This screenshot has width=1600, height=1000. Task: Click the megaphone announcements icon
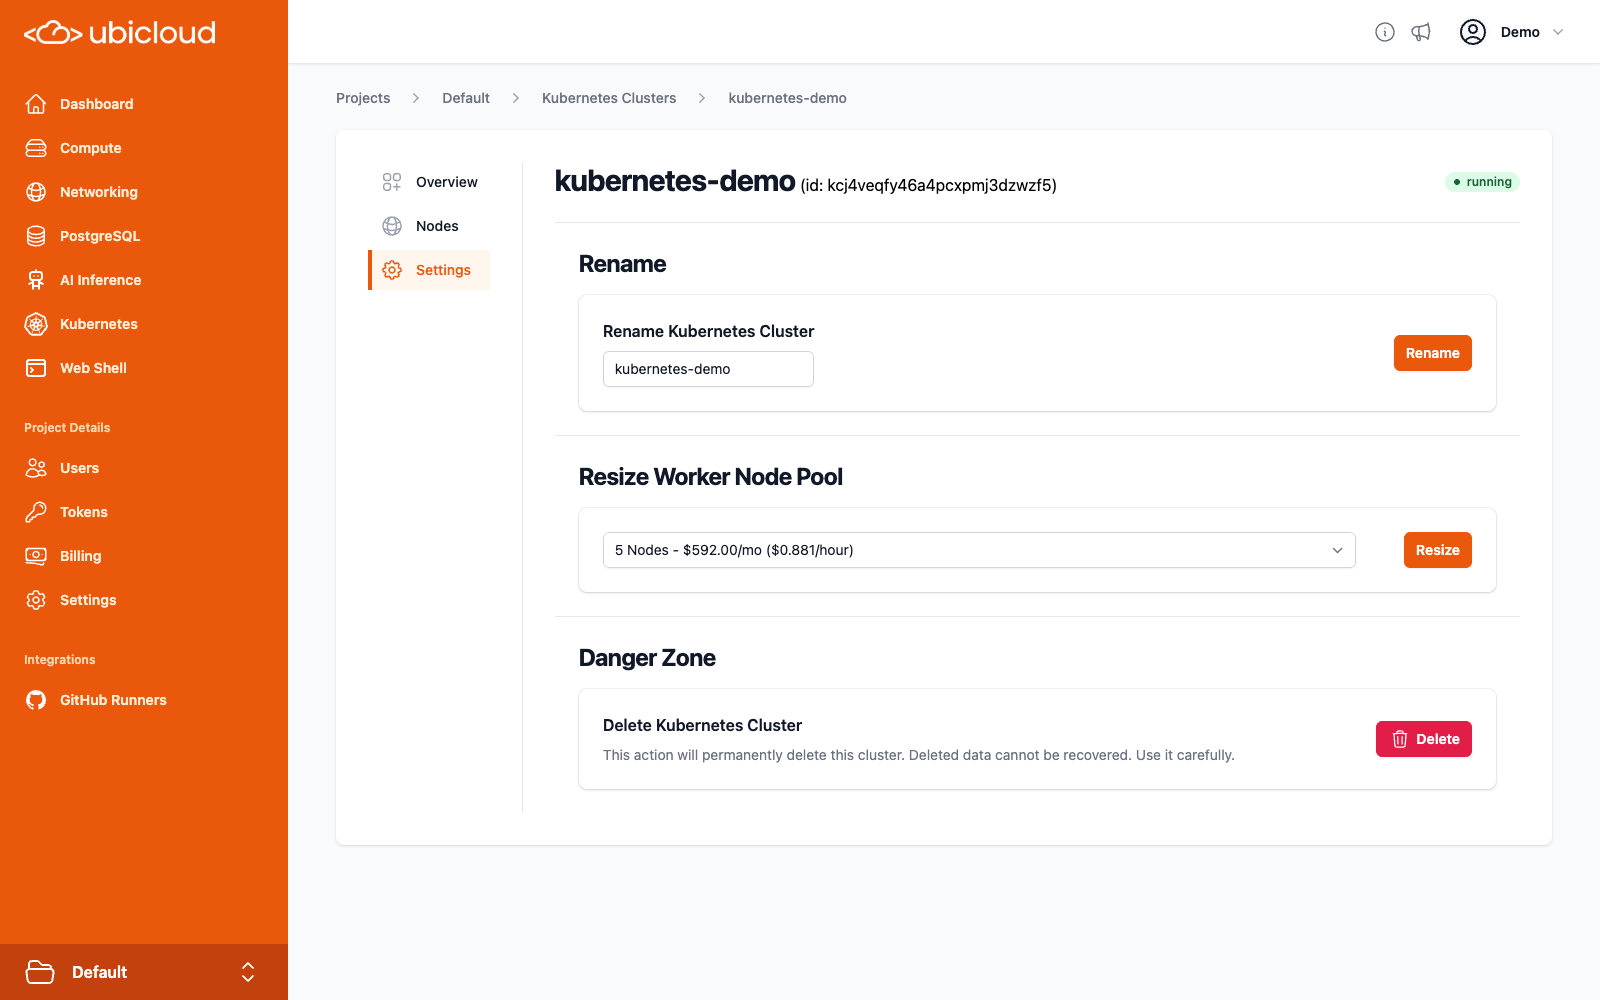pyautogui.click(x=1421, y=31)
